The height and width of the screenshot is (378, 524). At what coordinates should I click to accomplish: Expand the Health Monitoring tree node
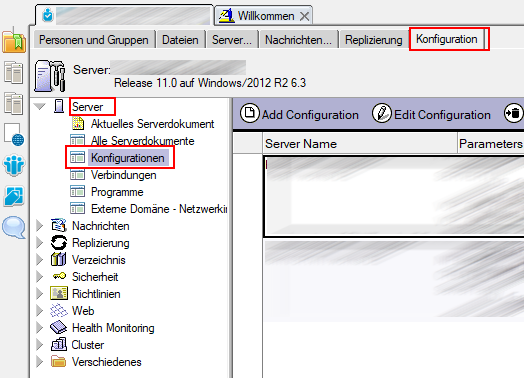(40, 328)
